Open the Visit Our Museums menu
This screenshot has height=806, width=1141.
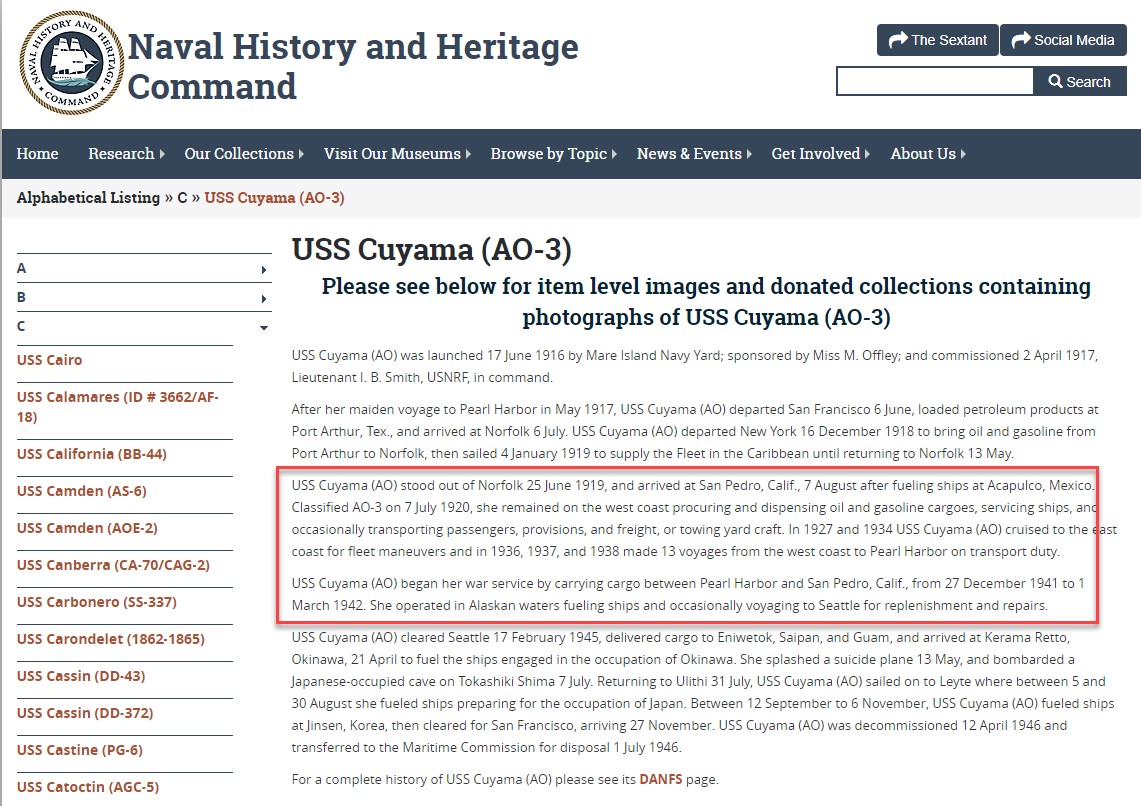pyautogui.click(x=397, y=154)
